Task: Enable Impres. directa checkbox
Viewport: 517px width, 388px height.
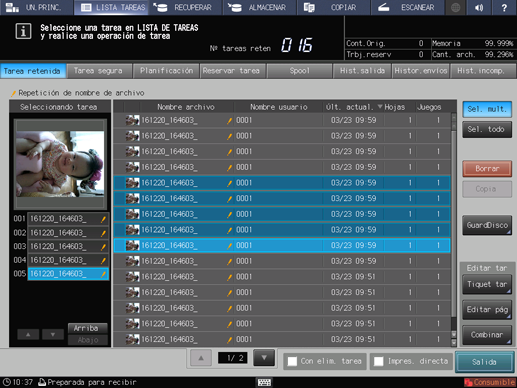Action: coord(379,361)
